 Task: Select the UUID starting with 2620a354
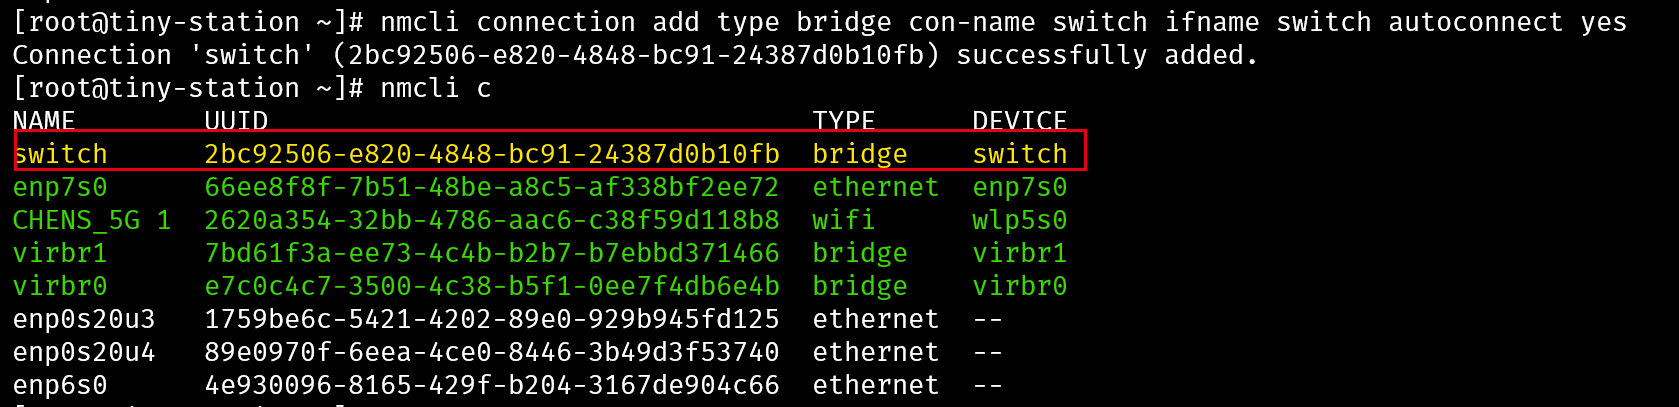(x=492, y=220)
